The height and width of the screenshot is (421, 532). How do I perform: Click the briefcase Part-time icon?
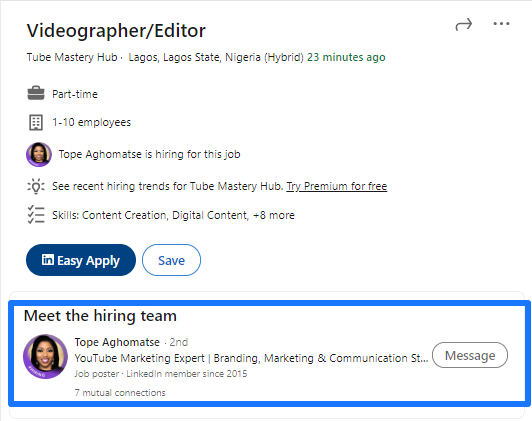tap(36, 94)
